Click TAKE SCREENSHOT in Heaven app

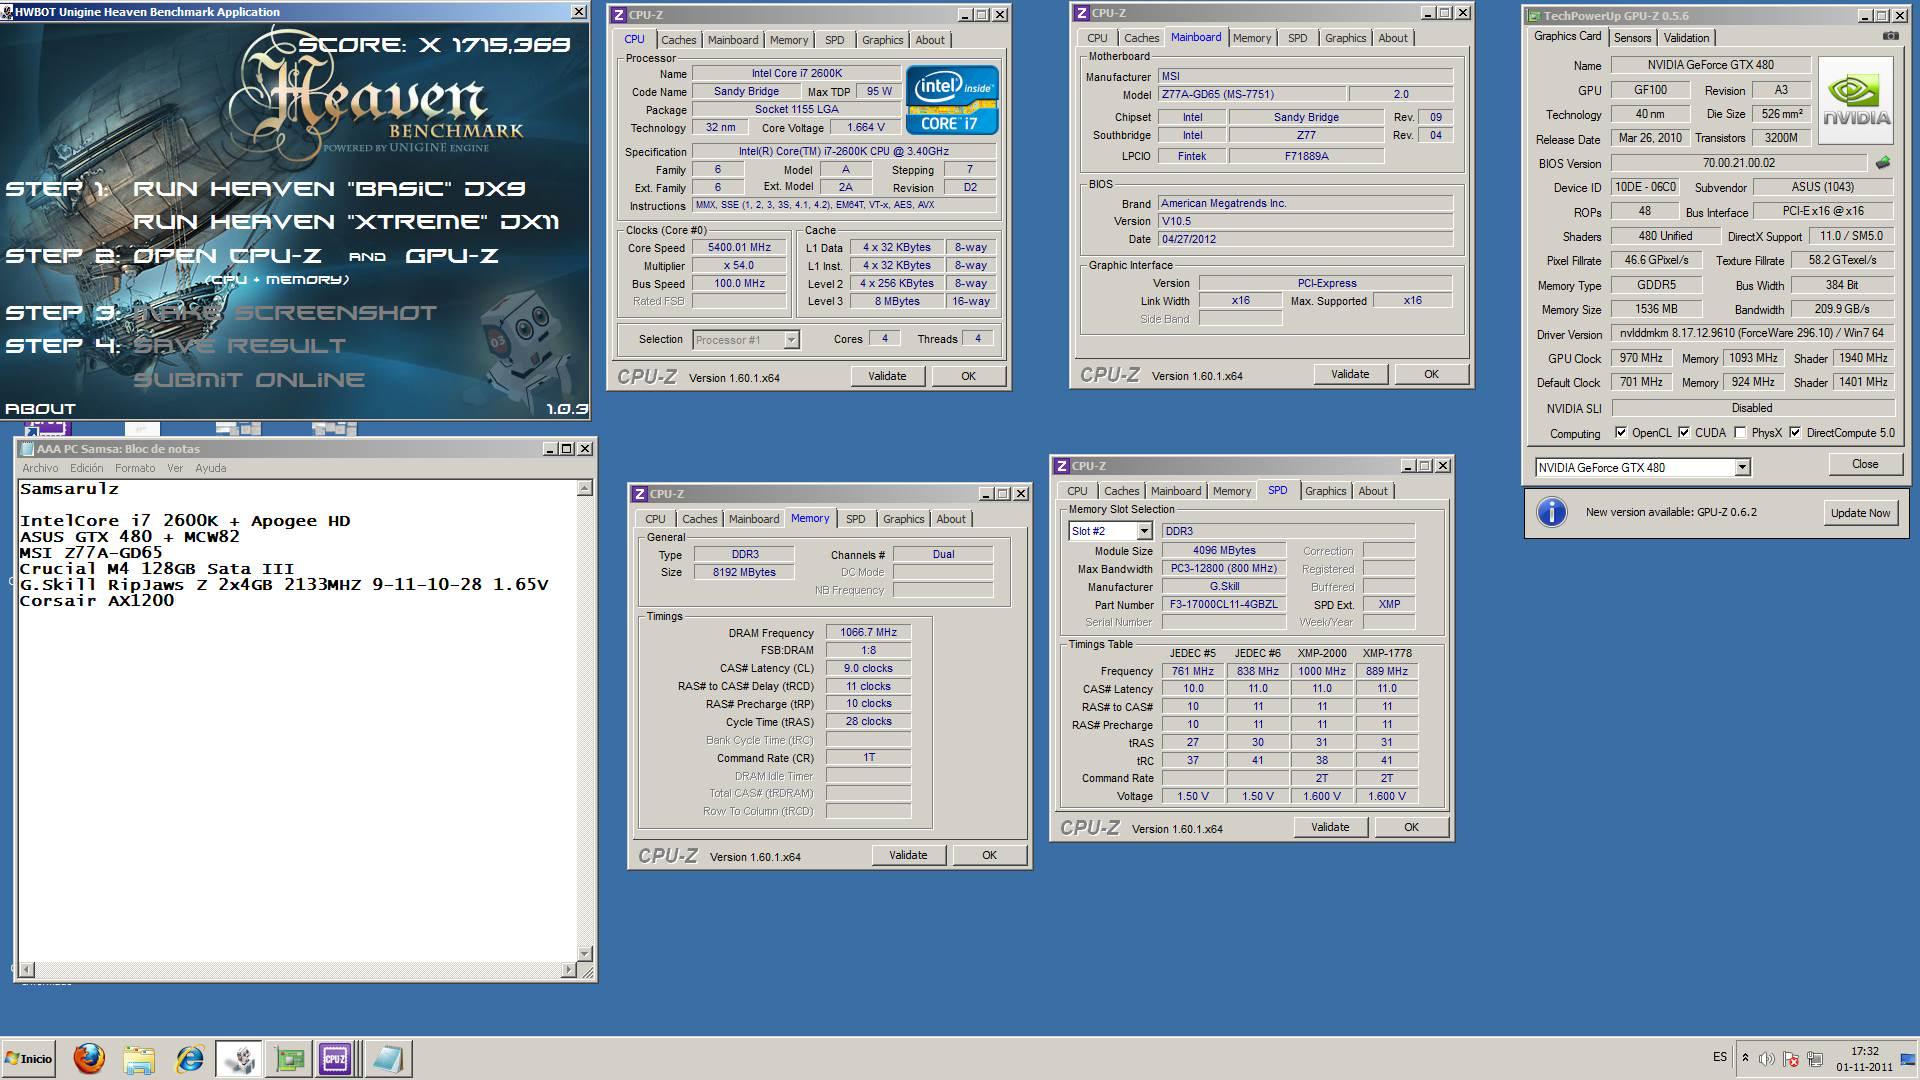(x=285, y=313)
